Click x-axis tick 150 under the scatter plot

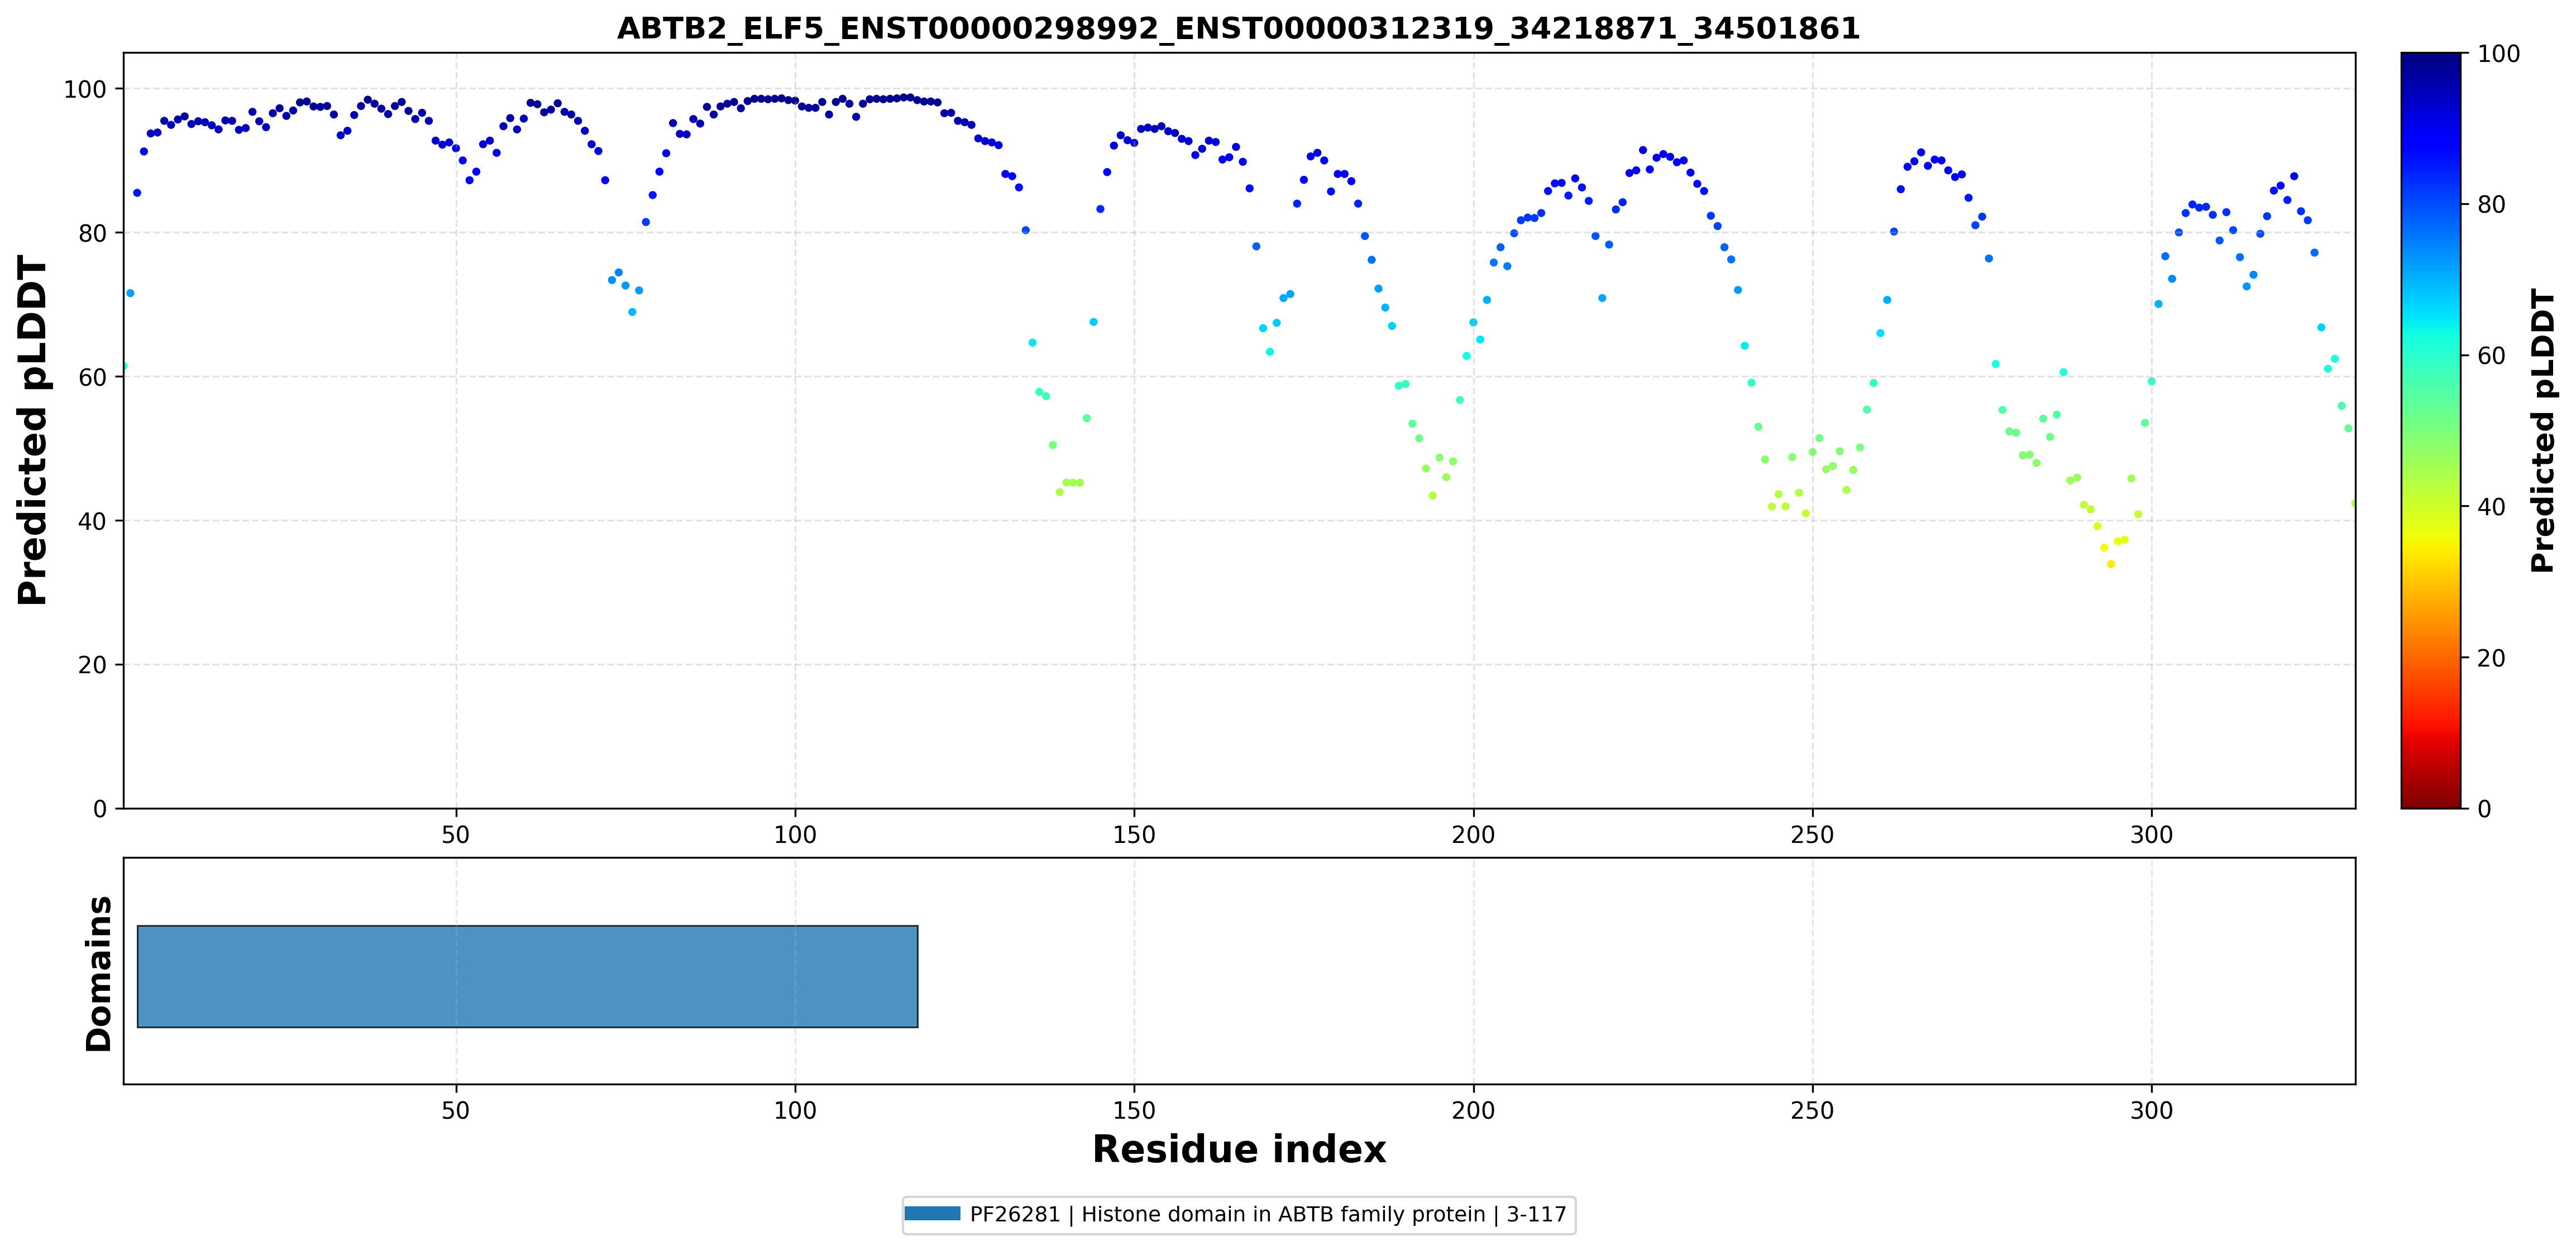tap(1134, 835)
